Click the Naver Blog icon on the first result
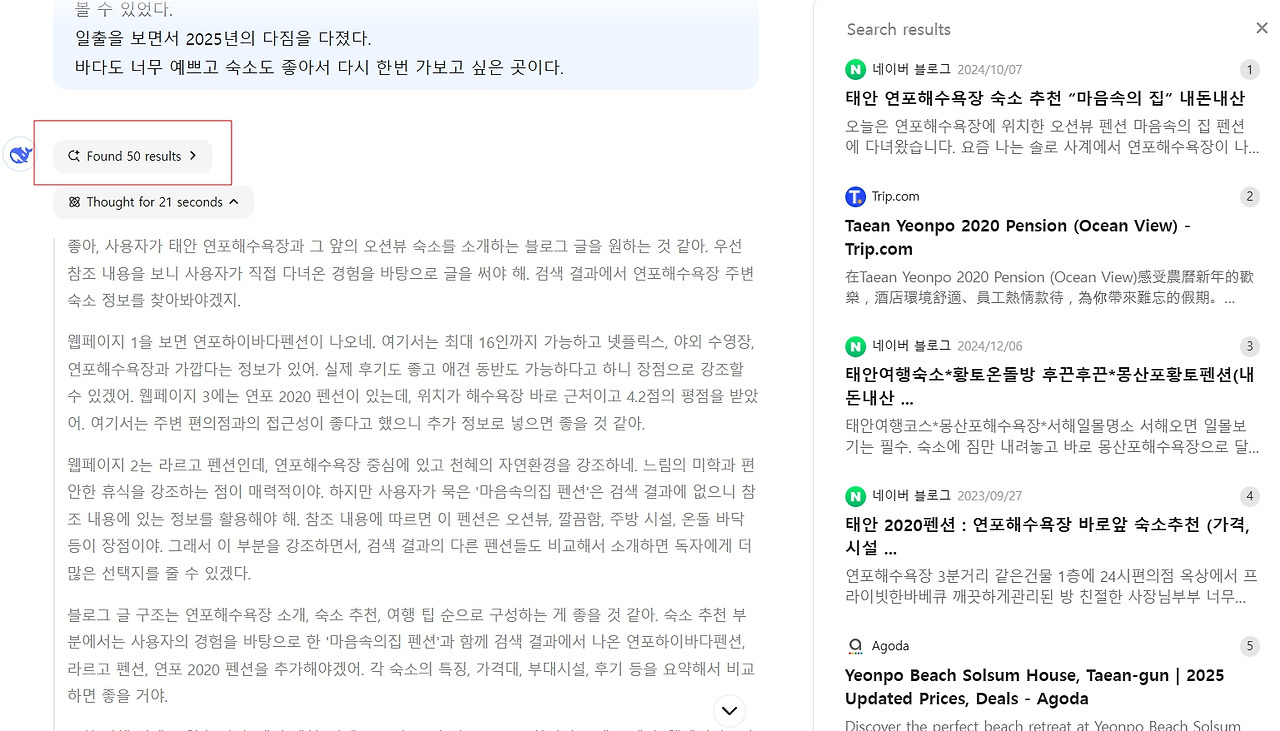The width and height of the screenshot is (1280, 731). coord(855,69)
